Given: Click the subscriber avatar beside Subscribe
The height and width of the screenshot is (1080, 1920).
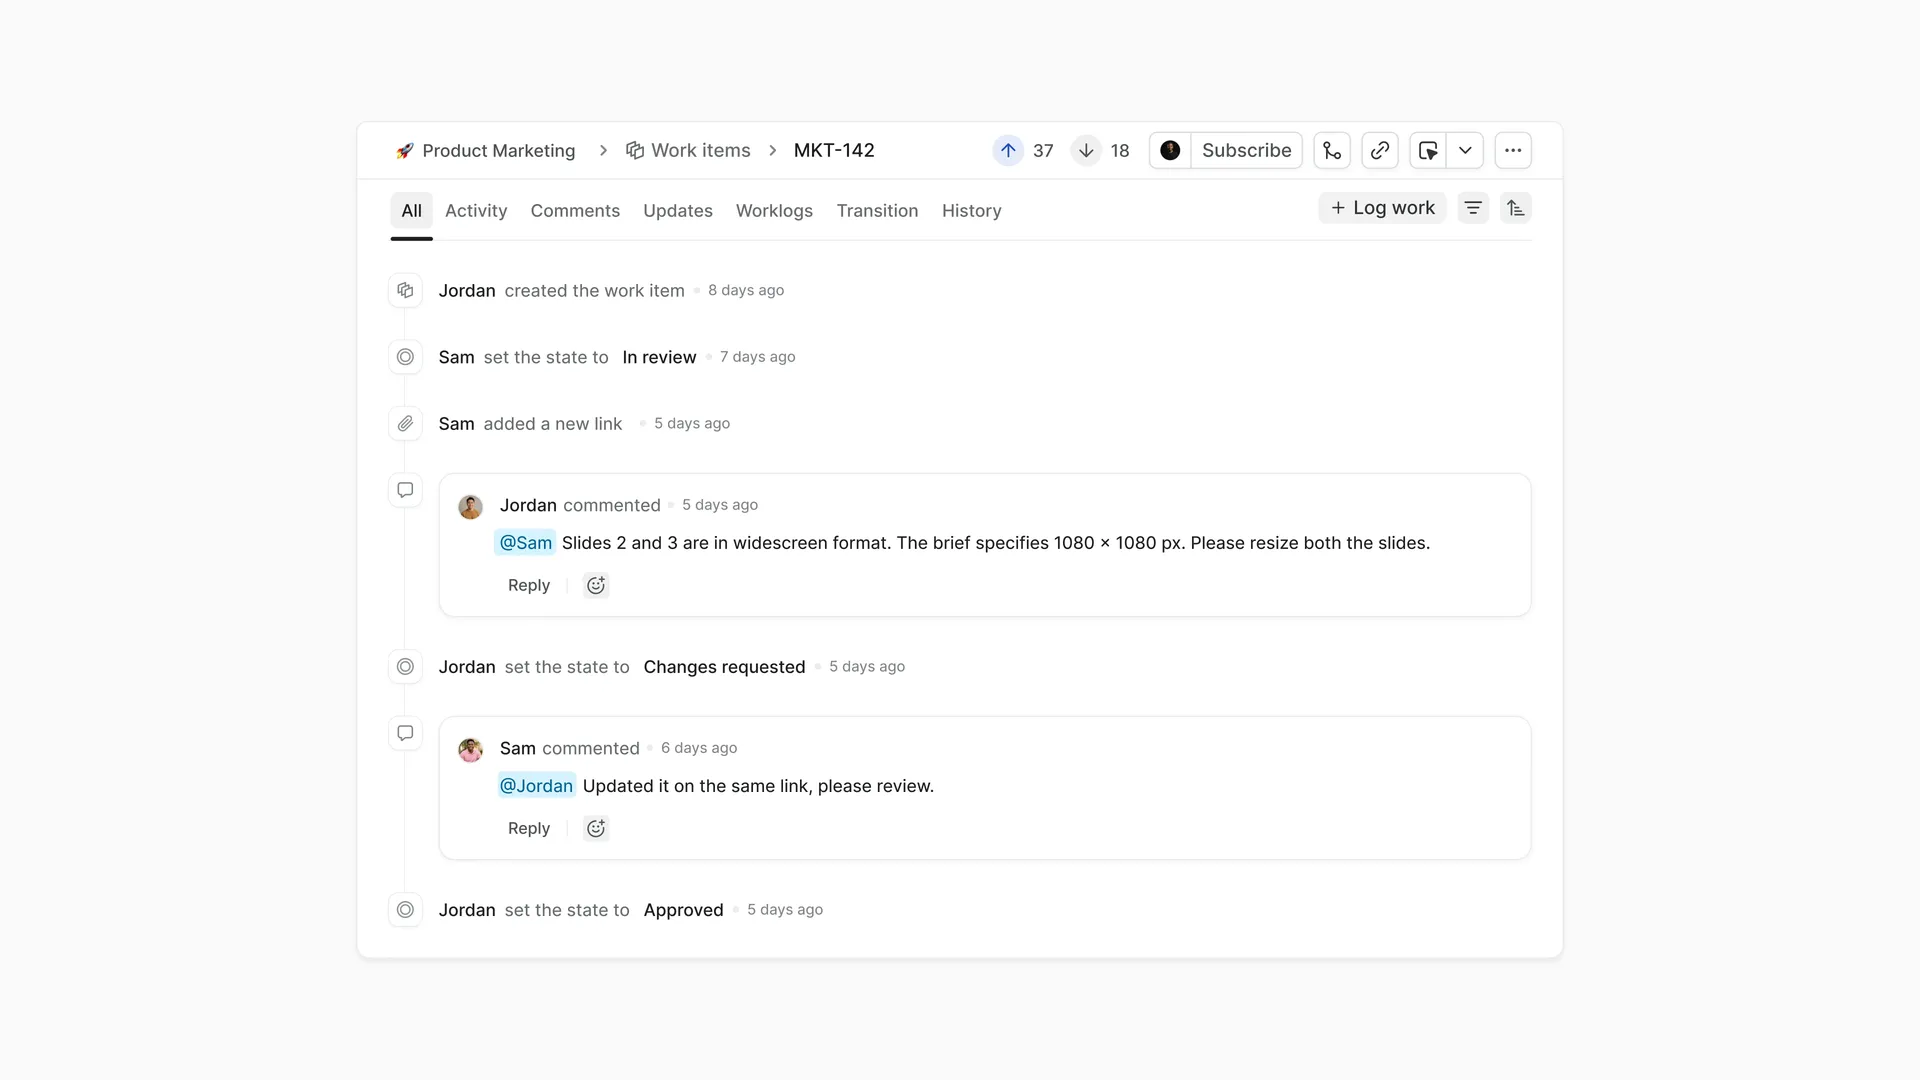Looking at the screenshot, I should 1170,150.
